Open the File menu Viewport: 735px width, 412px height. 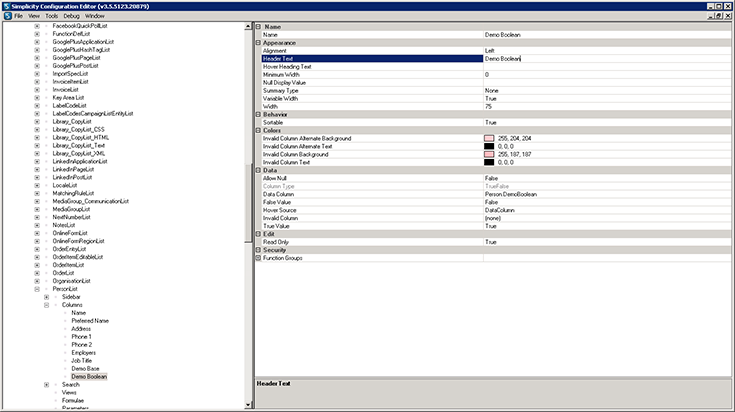pos(19,16)
